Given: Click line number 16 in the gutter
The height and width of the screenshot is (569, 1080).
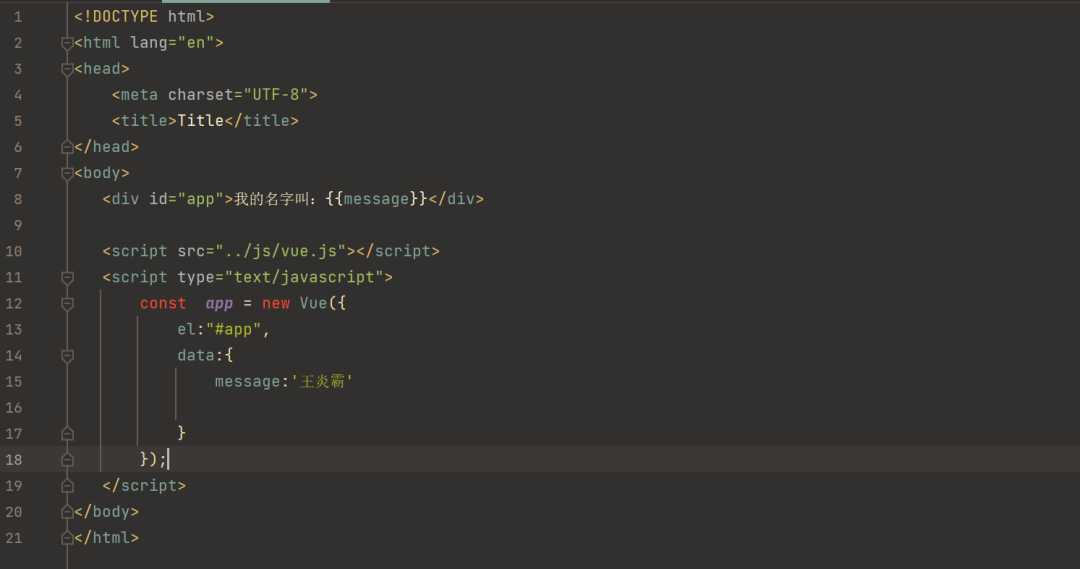Looking at the screenshot, I should [x=14, y=408].
